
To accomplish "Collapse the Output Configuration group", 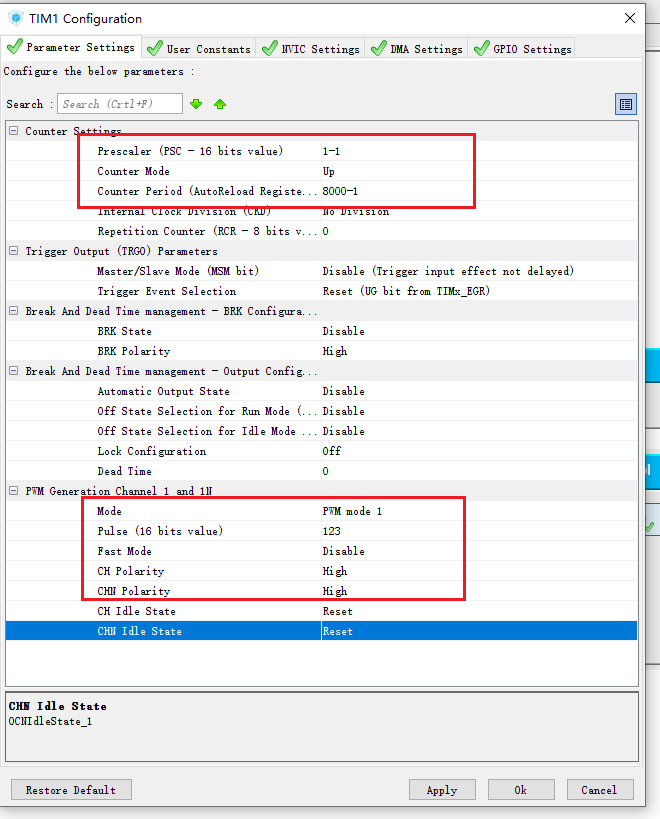I will (14, 371).
